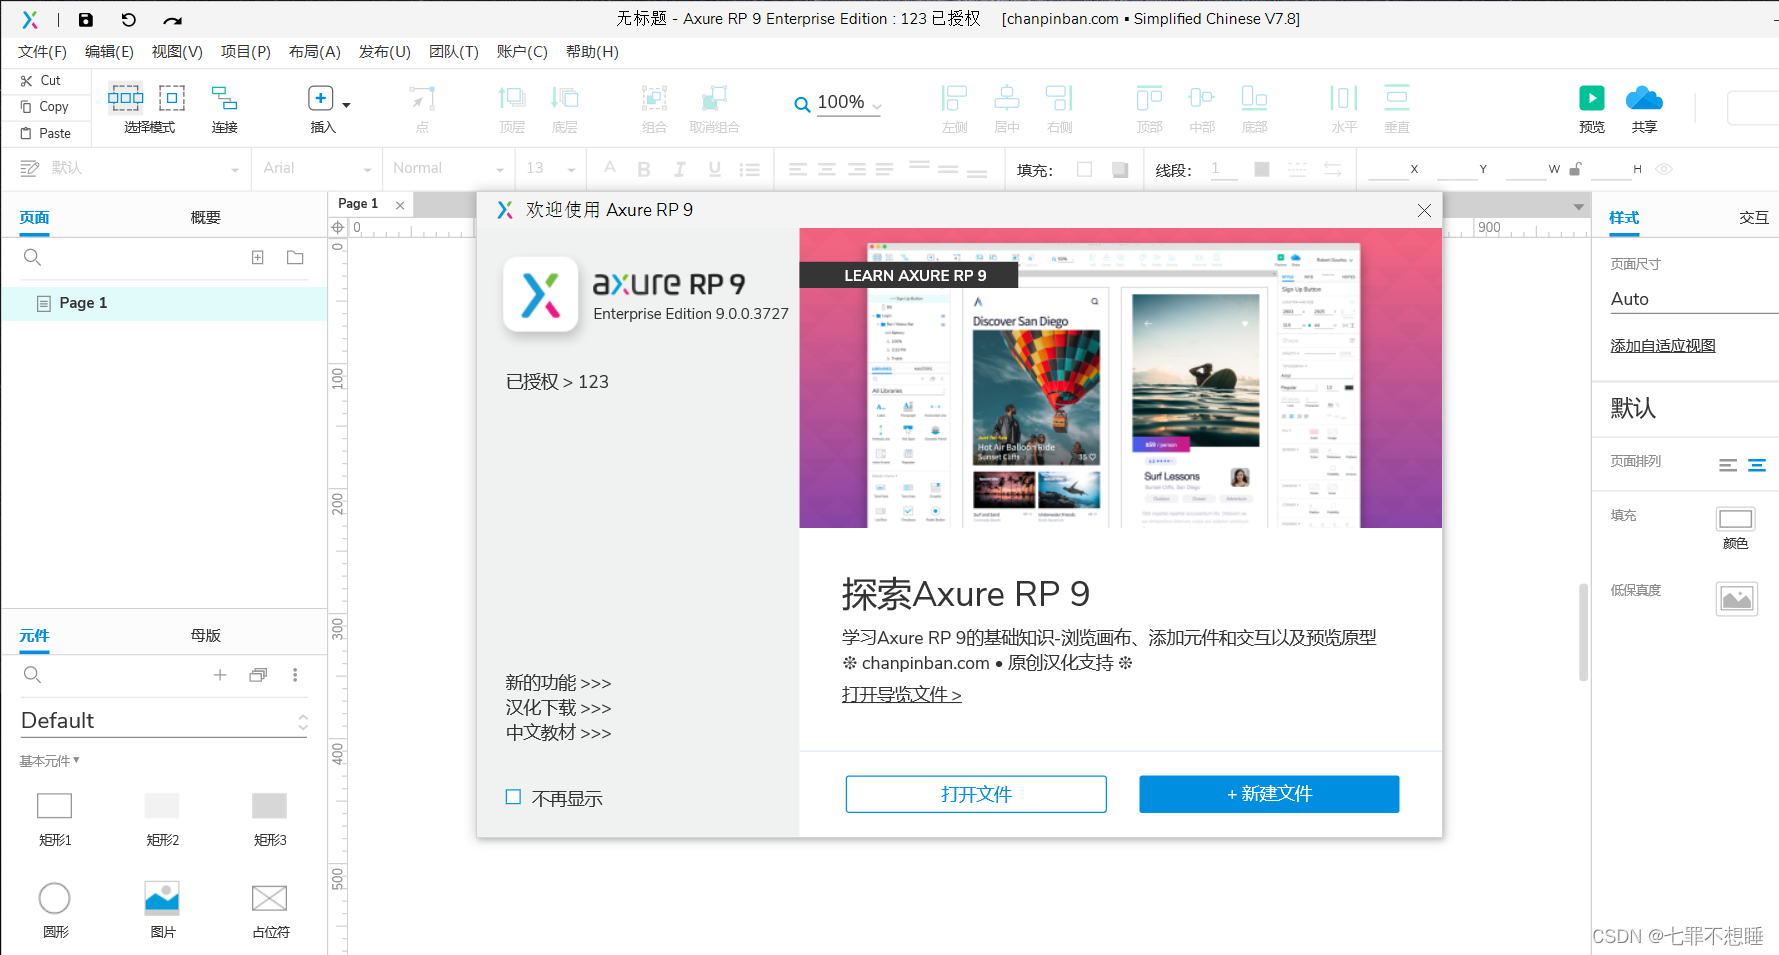Click the 顶部 align top icon
The image size is (1779, 955).
(x=1149, y=98)
